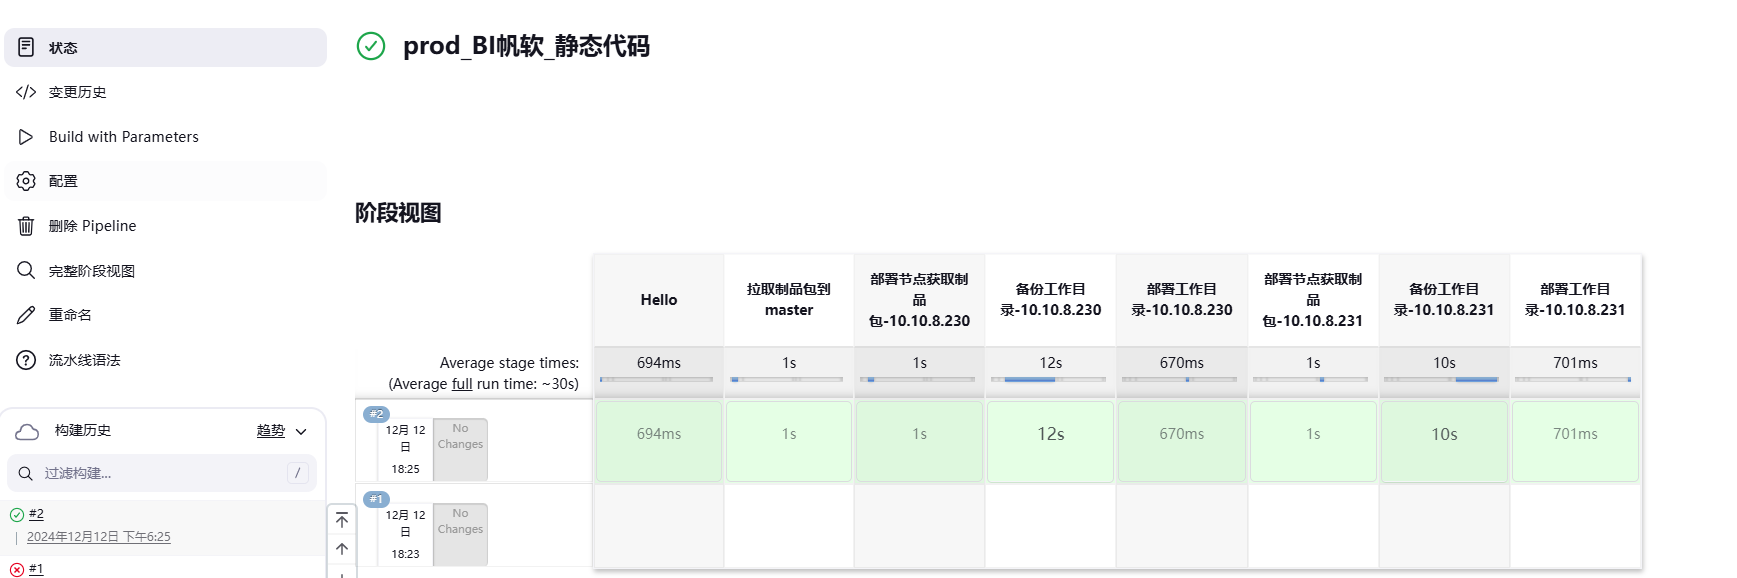Click the 状态 document icon
1737x578 pixels.
pyautogui.click(x=26, y=47)
